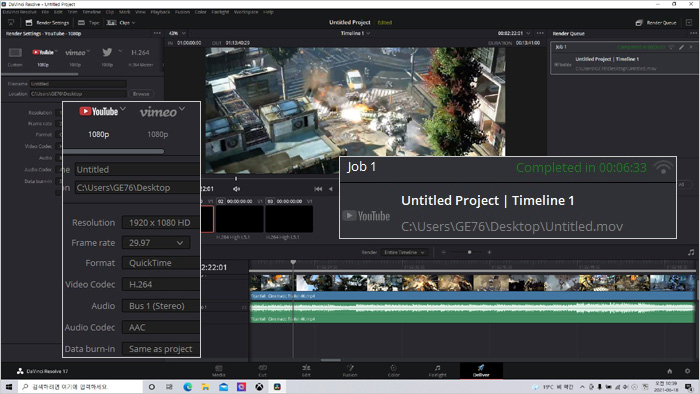Edit Job 1 with the pencil icon
This screenshot has width=700, height=394.
point(681,47)
